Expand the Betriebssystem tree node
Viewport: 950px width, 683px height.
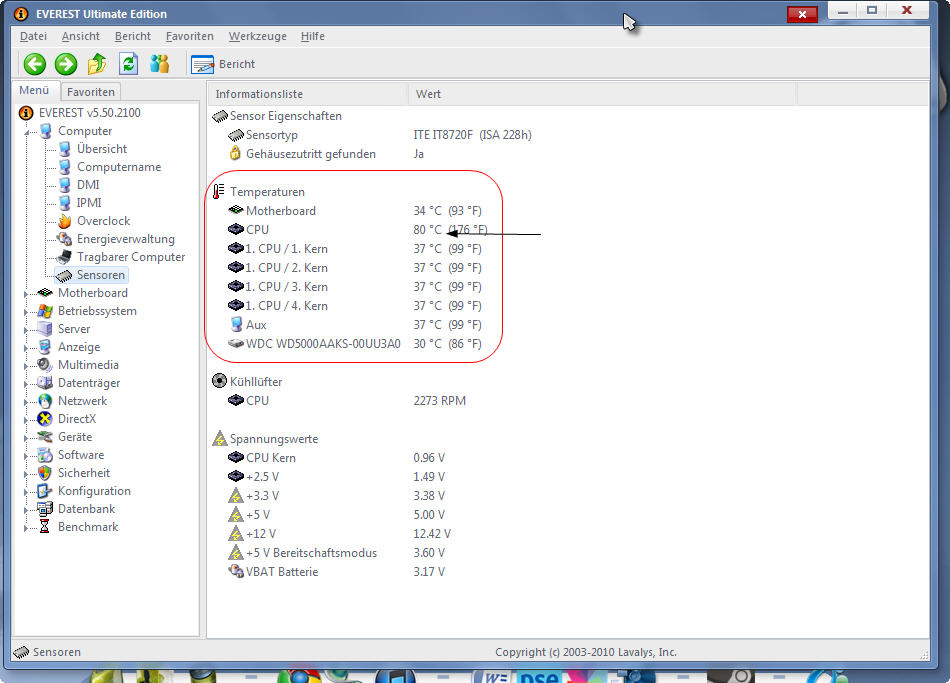tap(26, 312)
